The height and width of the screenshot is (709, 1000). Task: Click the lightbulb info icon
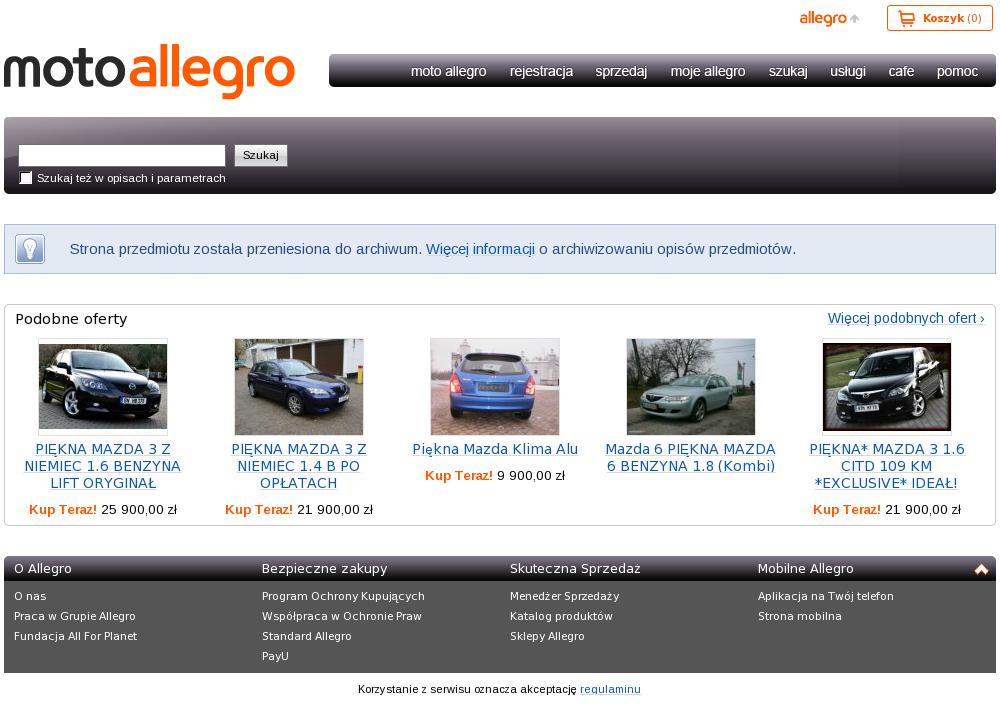click(30, 249)
